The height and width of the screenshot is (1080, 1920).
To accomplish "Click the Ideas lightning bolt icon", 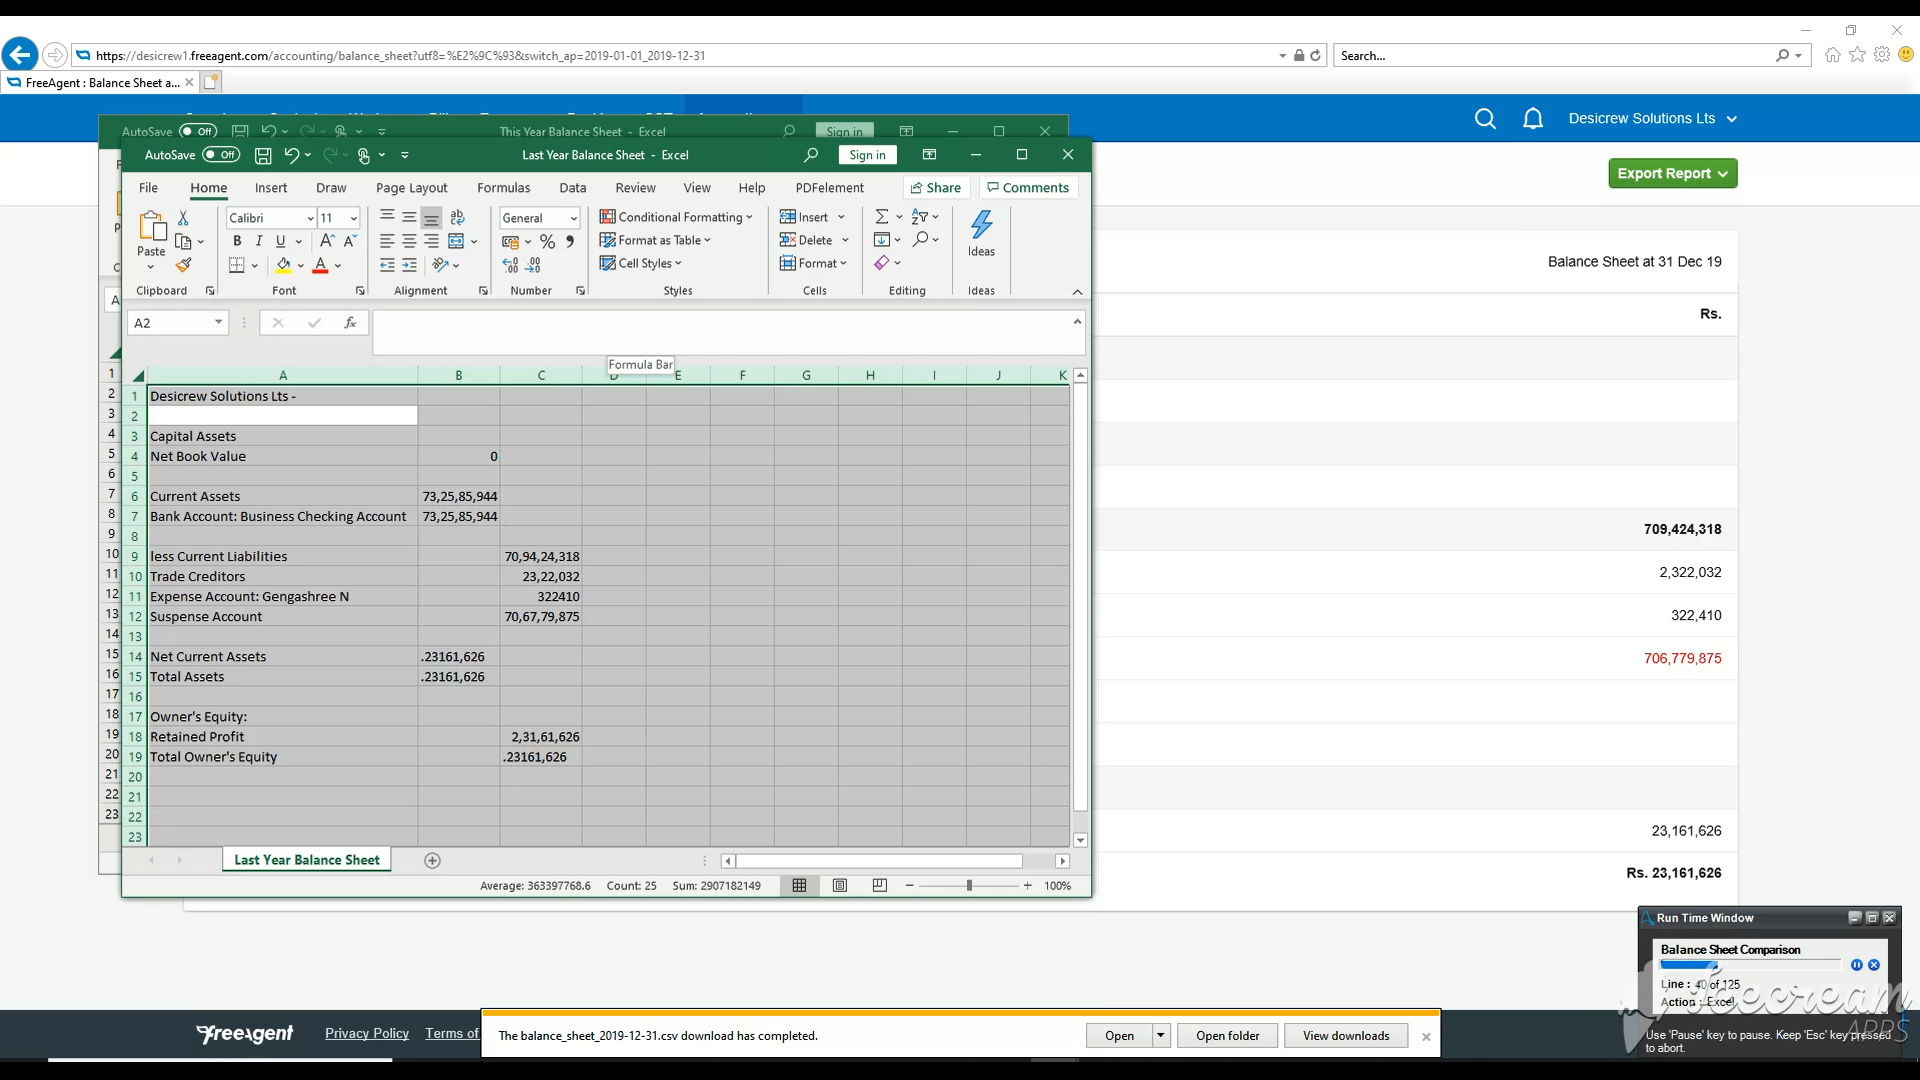I will (981, 226).
